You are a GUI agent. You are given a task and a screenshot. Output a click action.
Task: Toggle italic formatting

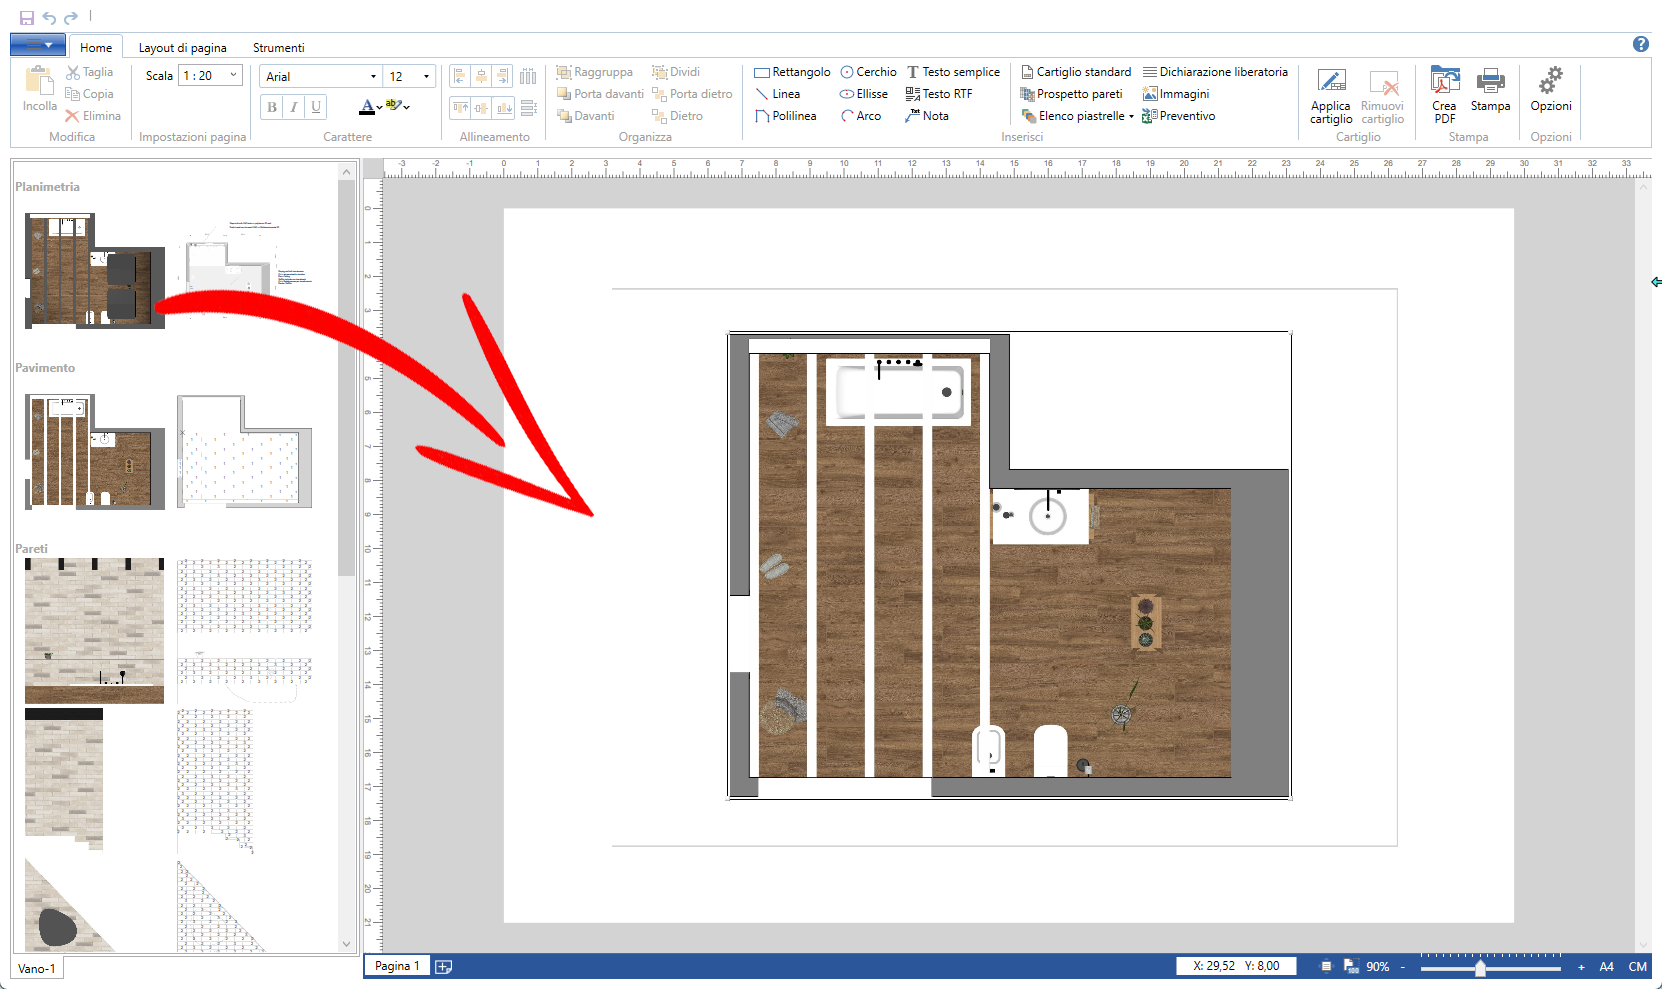click(x=294, y=107)
